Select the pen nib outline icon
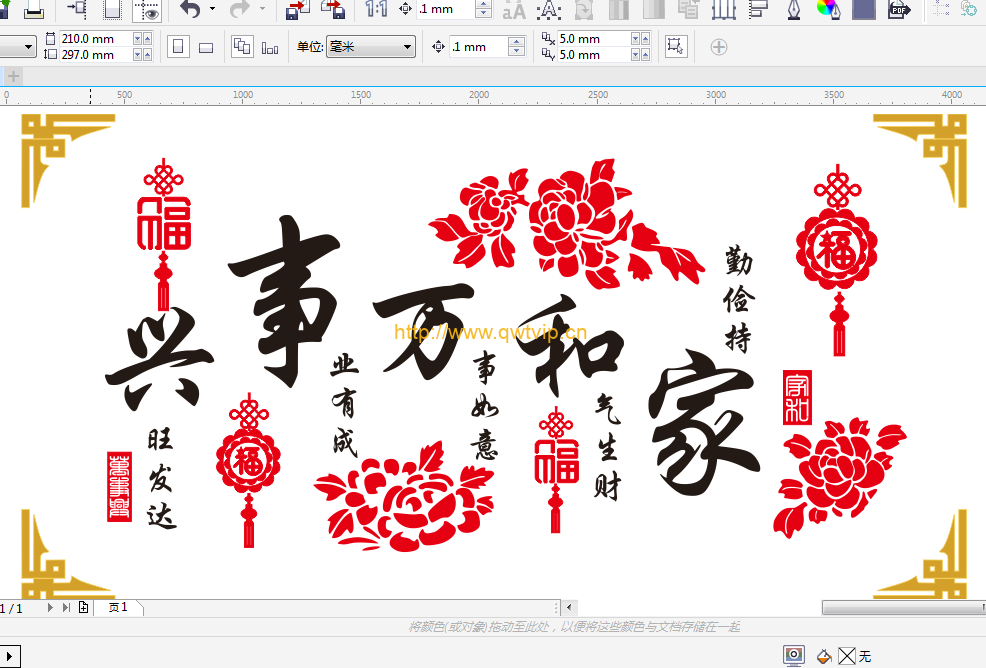The width and height of the screenshot is (986, 668). pyautogui.click(x=794, y=9)
